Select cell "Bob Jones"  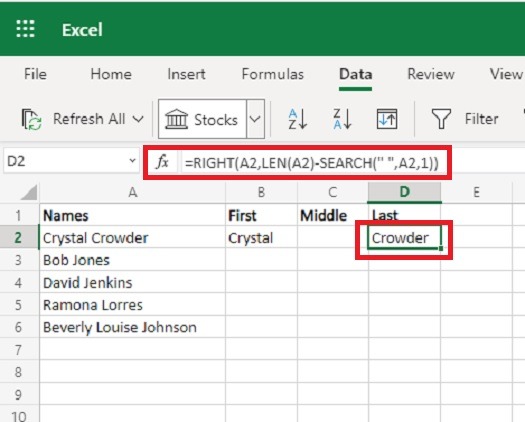133,260
